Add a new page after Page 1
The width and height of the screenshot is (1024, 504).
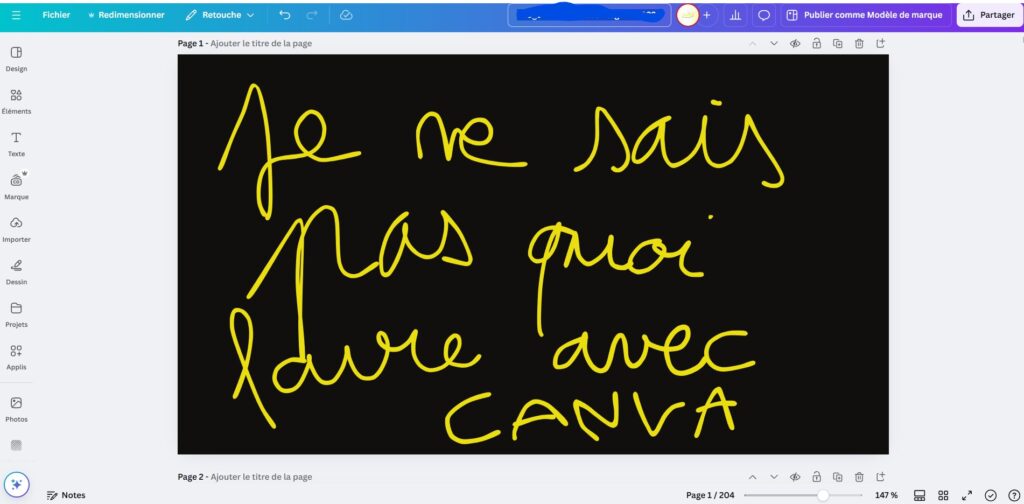coord(880,43)
